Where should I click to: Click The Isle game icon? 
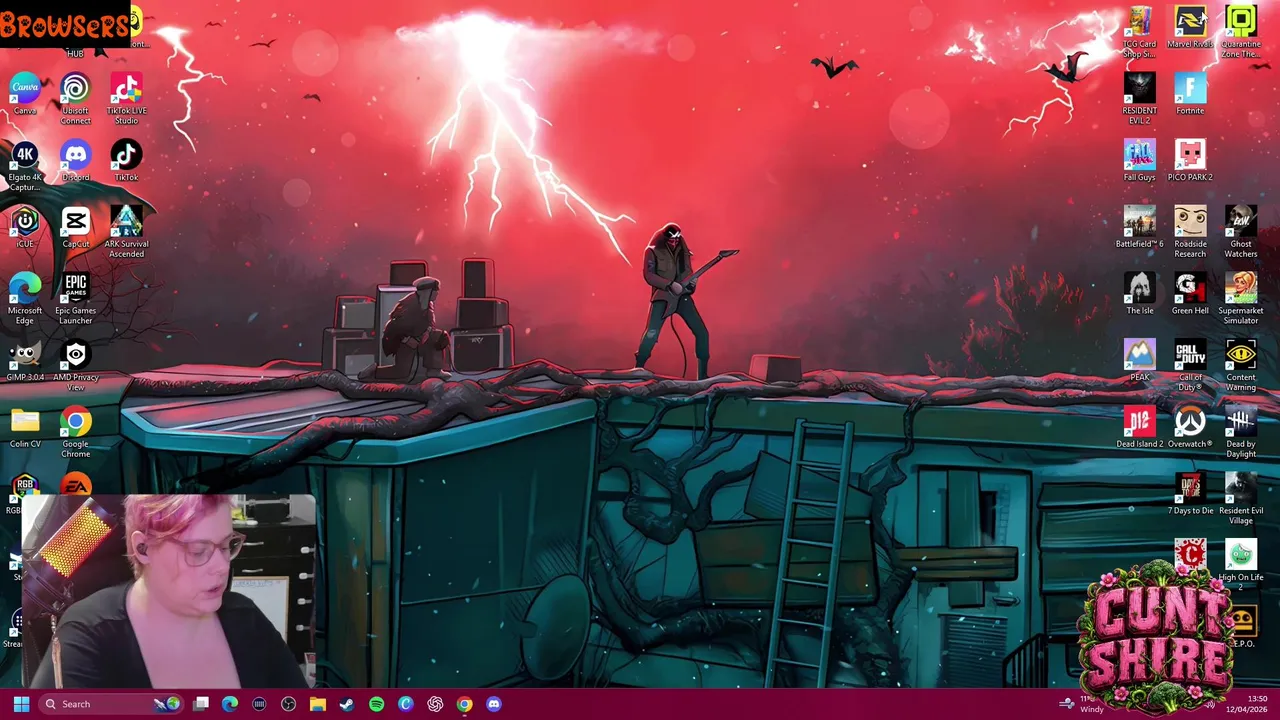point(1139,294)
